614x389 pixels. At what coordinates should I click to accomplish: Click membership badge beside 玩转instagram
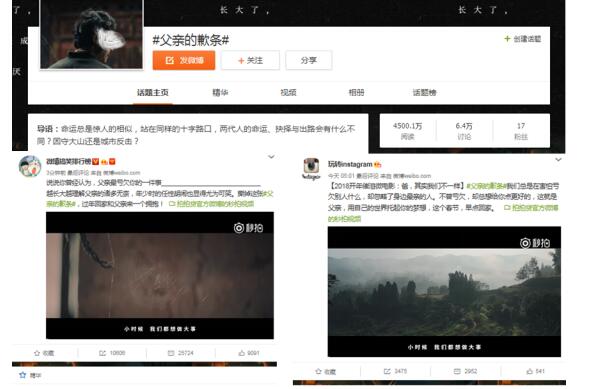377,165
